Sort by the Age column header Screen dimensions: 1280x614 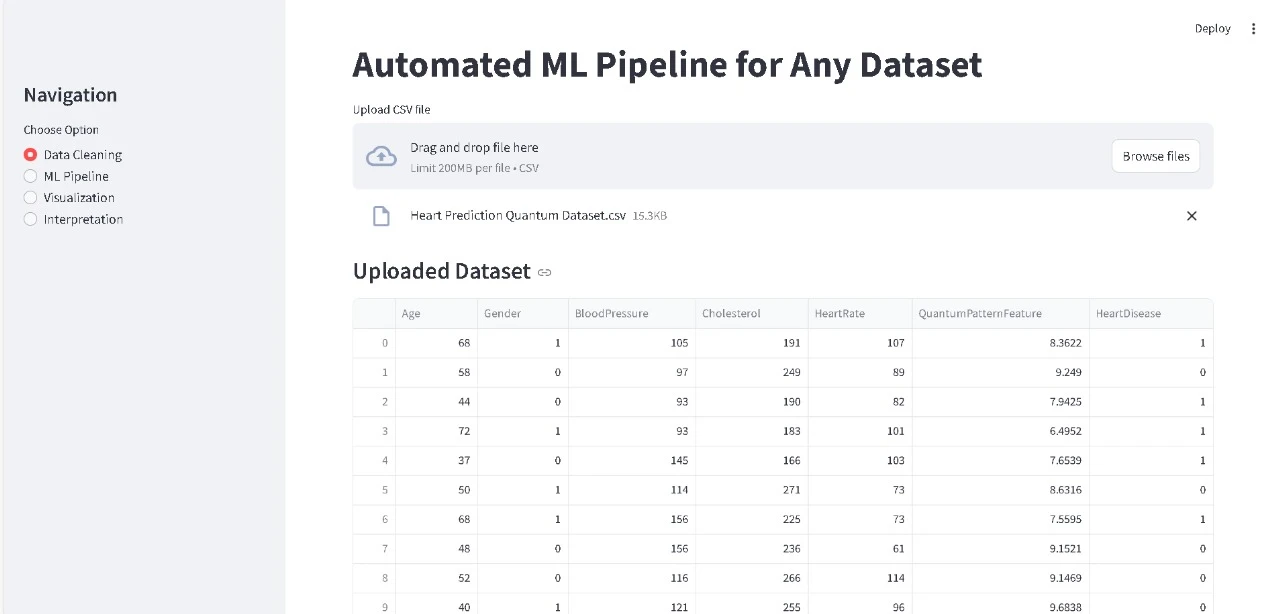(436, 314)
